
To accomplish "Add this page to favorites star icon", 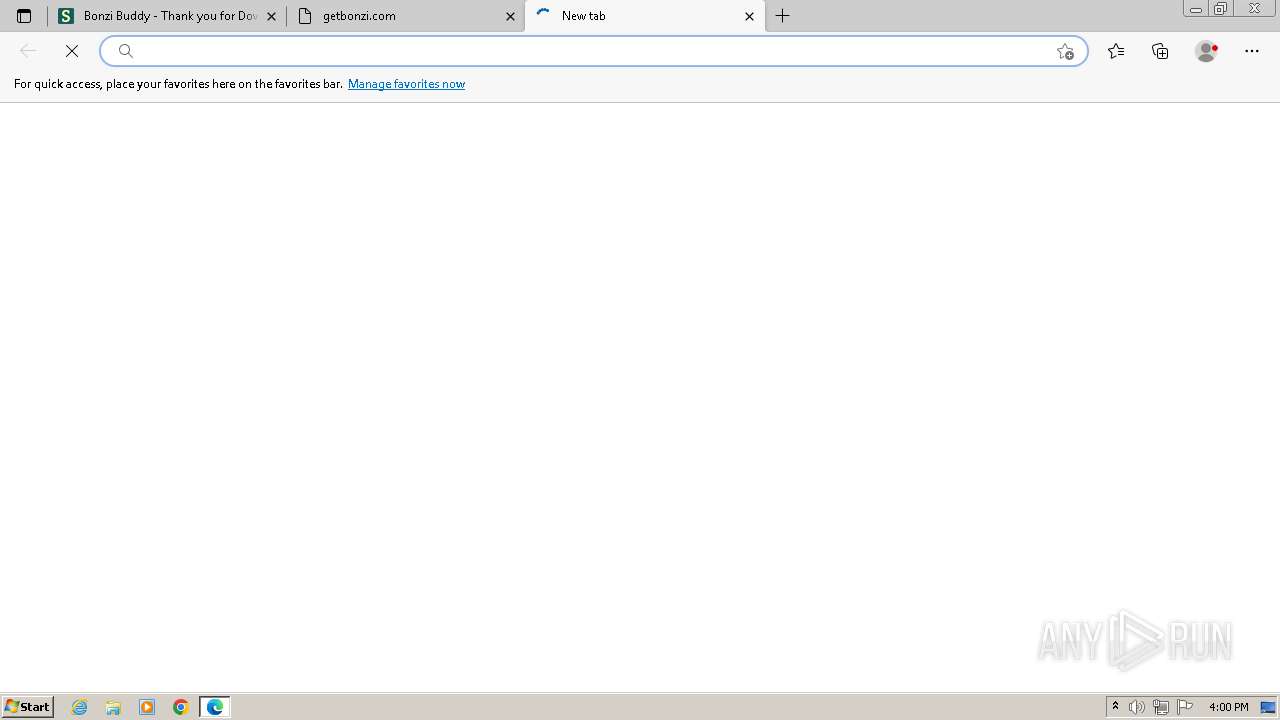I will pyautogui.click(x=1065, y=51).
